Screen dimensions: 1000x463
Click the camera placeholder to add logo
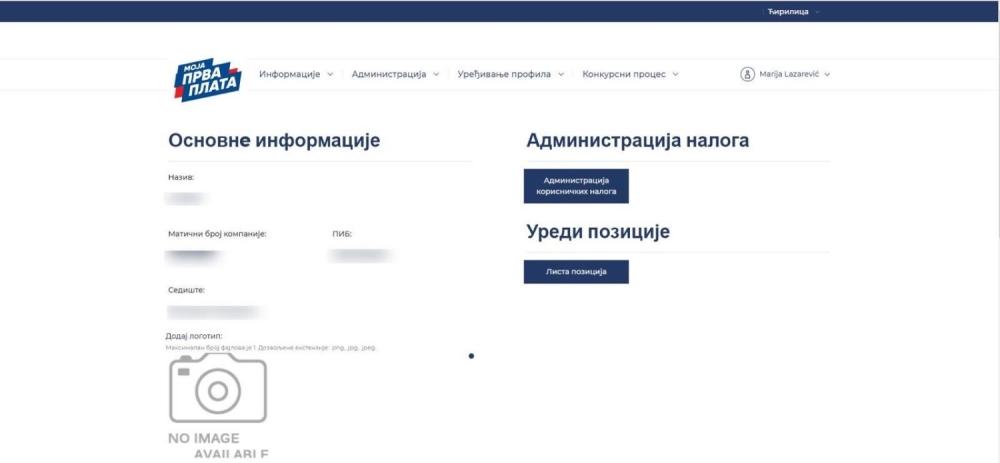(218, 388)
